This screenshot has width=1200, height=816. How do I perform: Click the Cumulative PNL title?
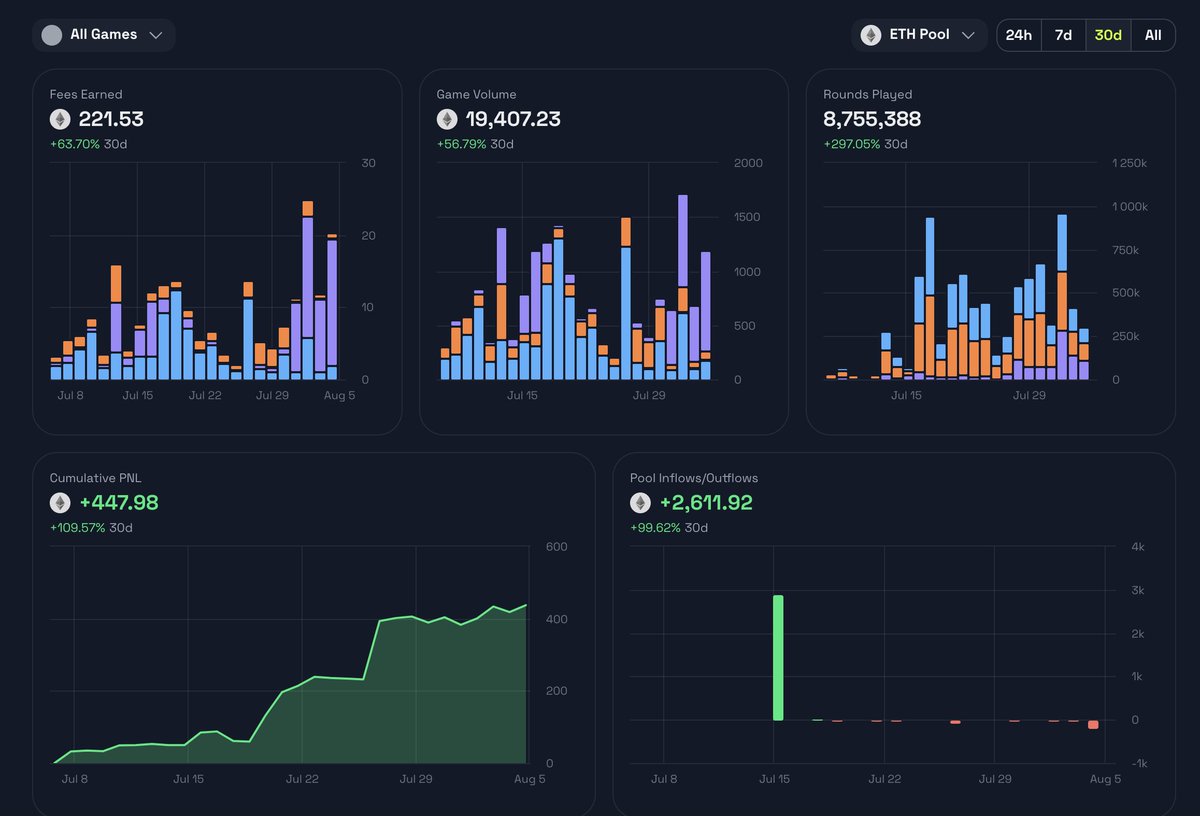tap(95, 478)
